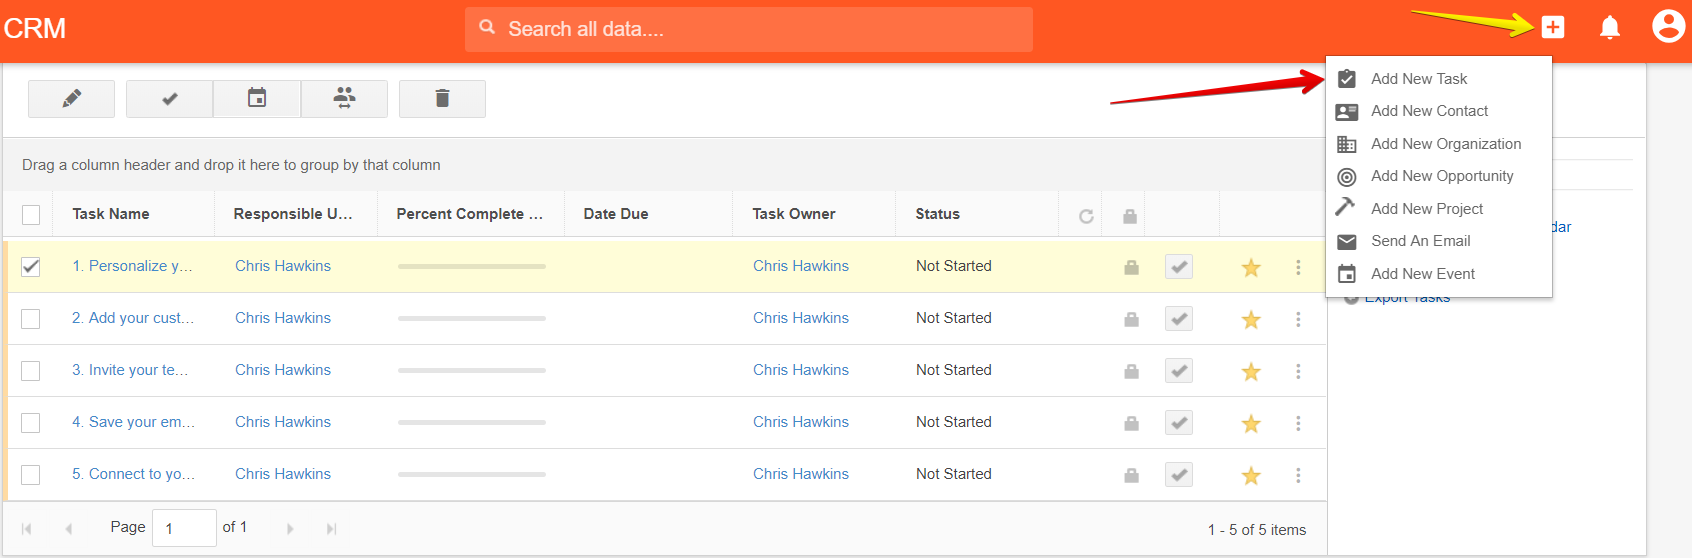Open the notifications bell
The image size is (1692, 558).
(x=1610, y=27)
